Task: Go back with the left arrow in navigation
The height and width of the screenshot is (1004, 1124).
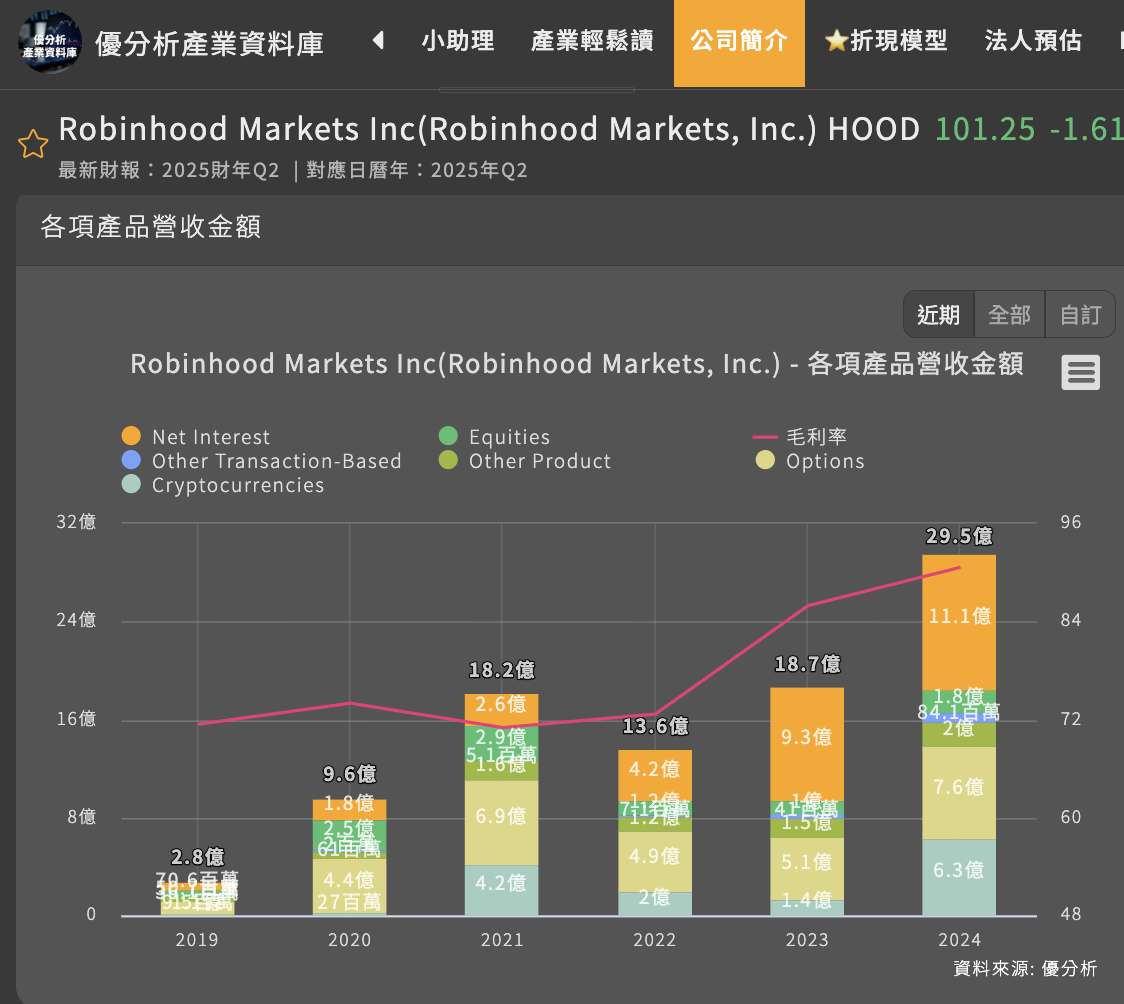Action: (379, 40)
